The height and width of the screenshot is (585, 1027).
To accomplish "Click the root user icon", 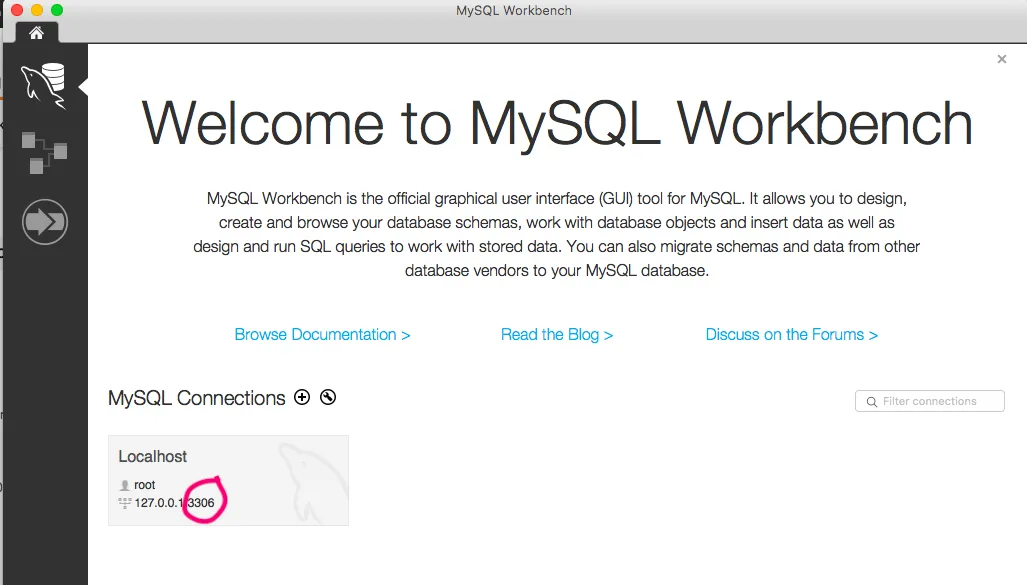I will [x=125, y=485].
